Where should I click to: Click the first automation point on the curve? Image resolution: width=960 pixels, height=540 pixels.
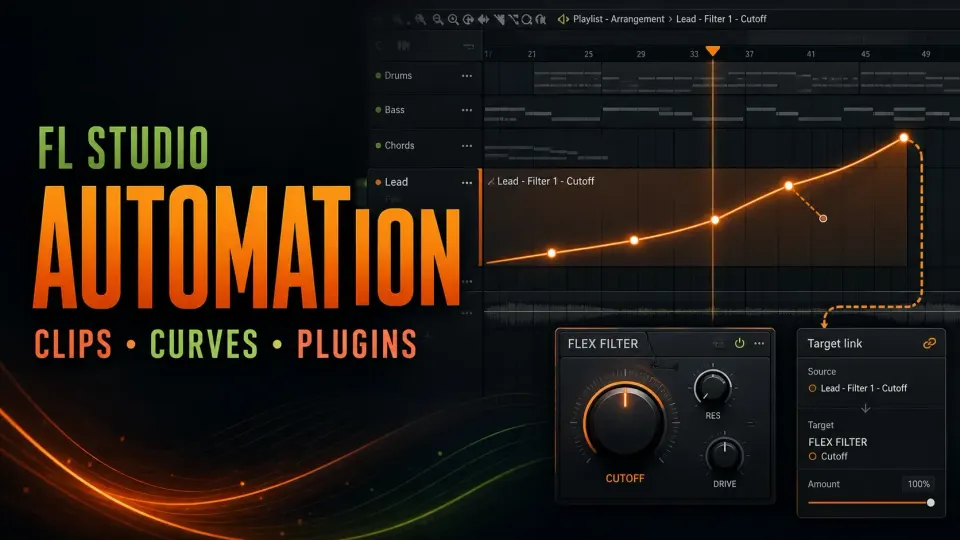[x=552, y=253]
